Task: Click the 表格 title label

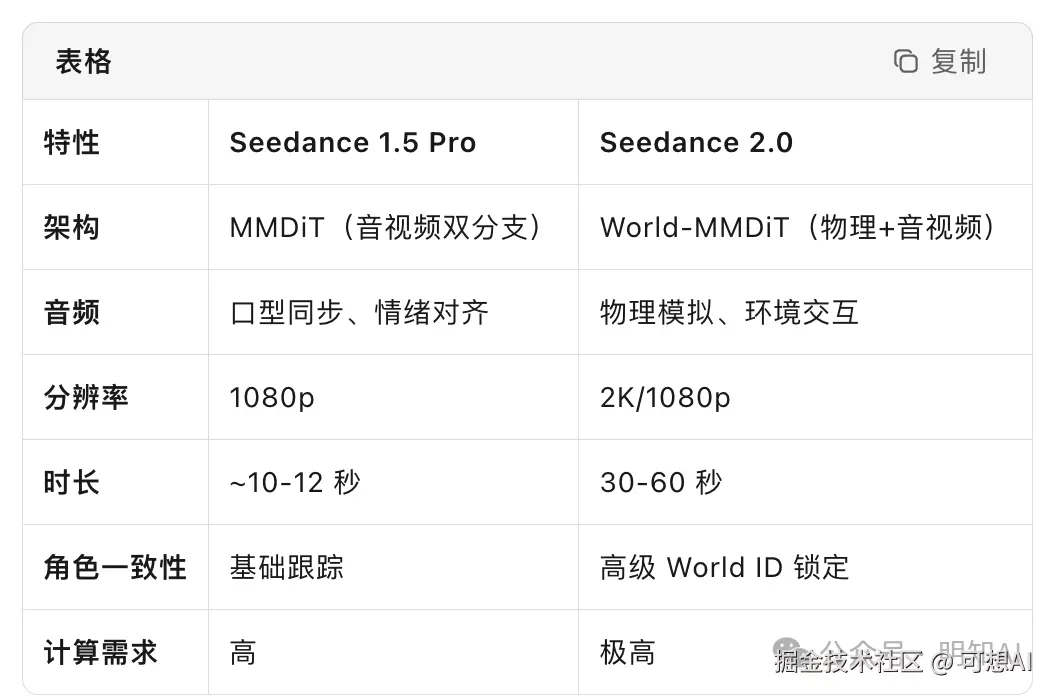Action: coord(83,62)
